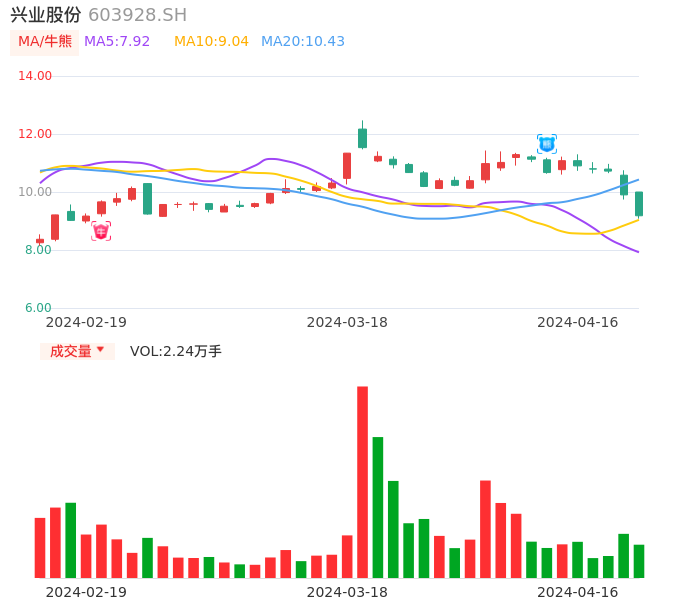
Task: Click the 兴业股份 stock name
Action: click(46, 15)
